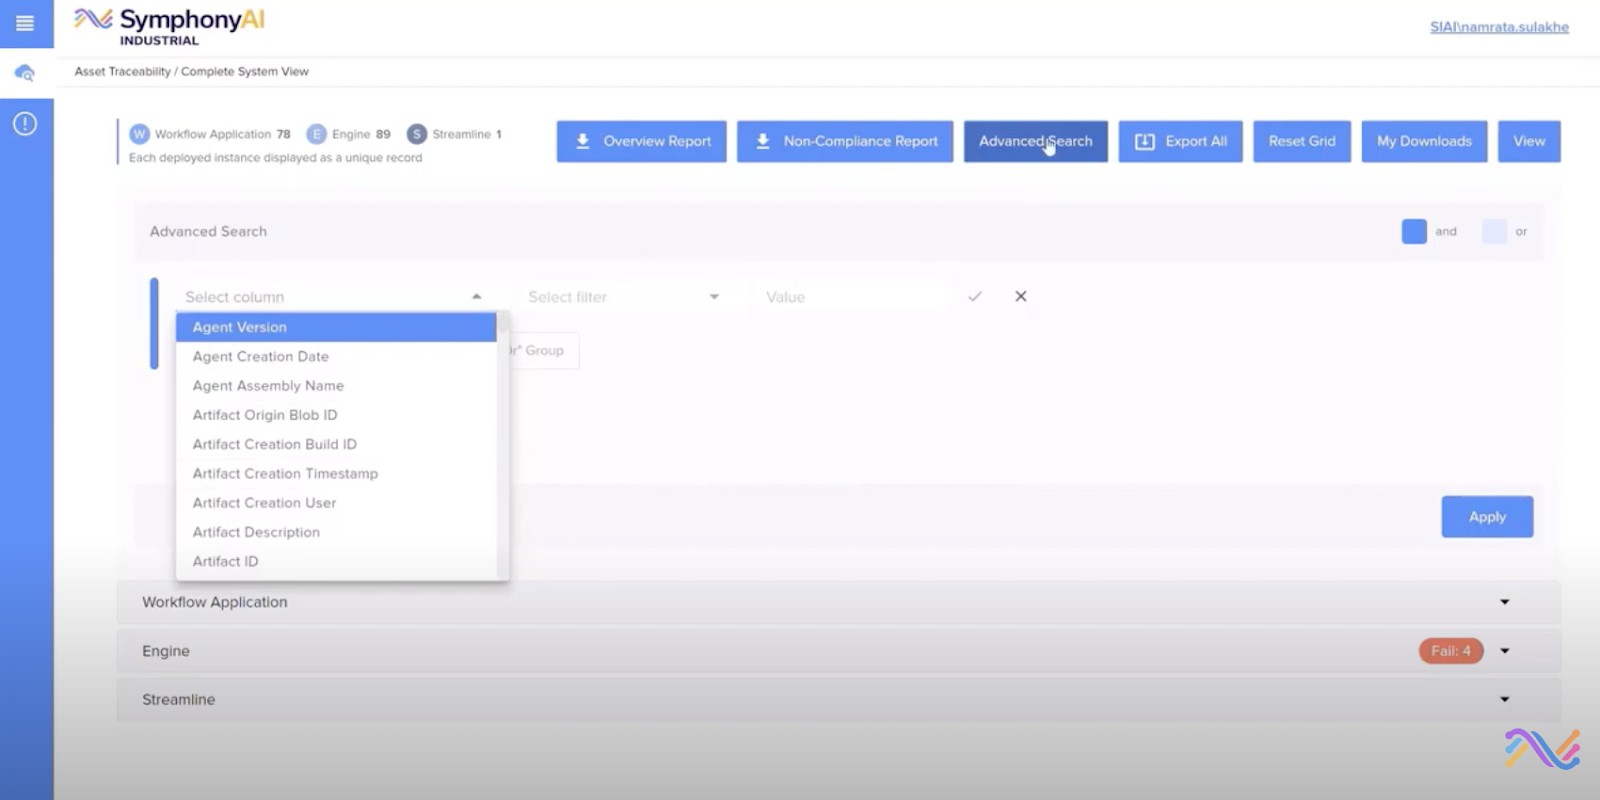Open the SIAI\namrata.sulakhe user link
Image resolution: width=1600 pixels, height=800 pixels.
click(1499, 27)
